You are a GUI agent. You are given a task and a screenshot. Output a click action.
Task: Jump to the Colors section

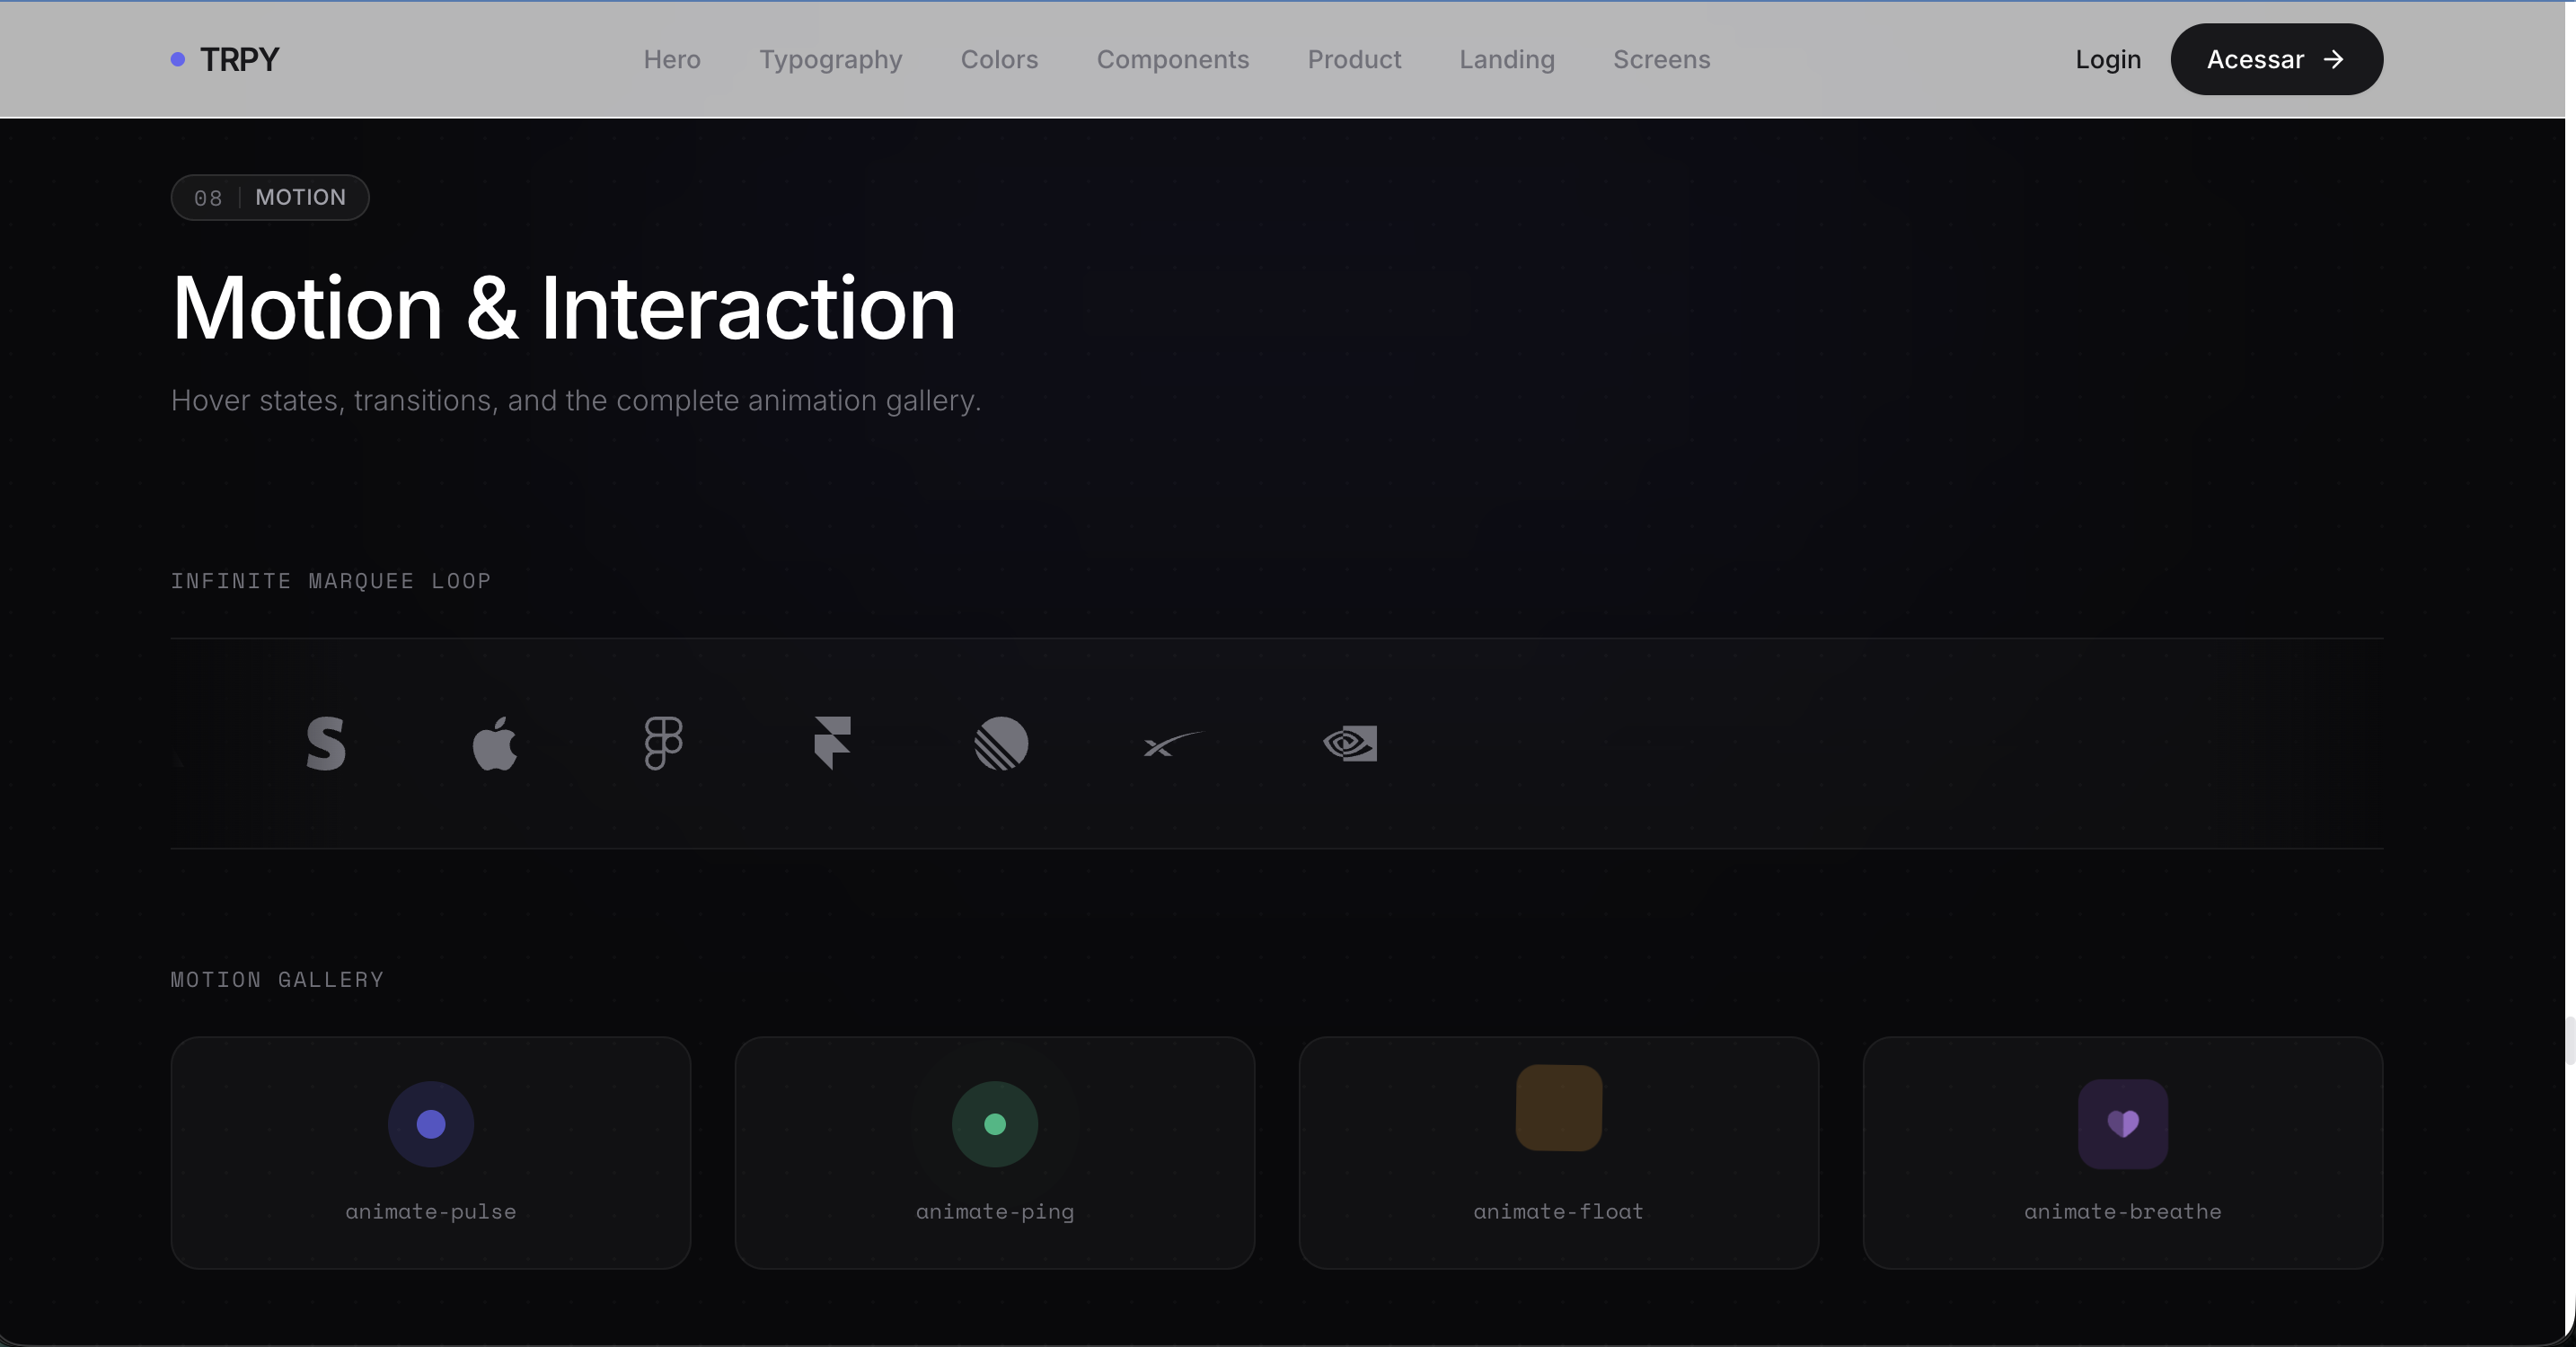(x=1000, y=60)
